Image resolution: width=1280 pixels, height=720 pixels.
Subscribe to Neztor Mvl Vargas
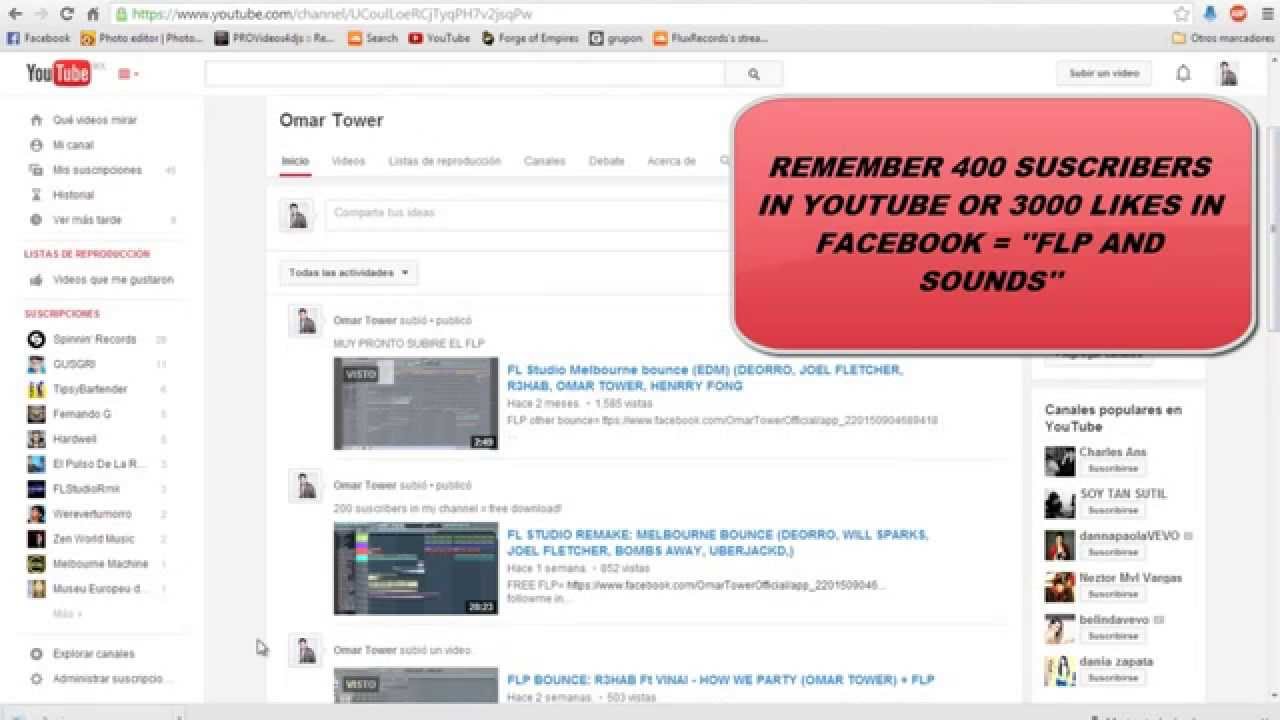tap(1114, 594)
